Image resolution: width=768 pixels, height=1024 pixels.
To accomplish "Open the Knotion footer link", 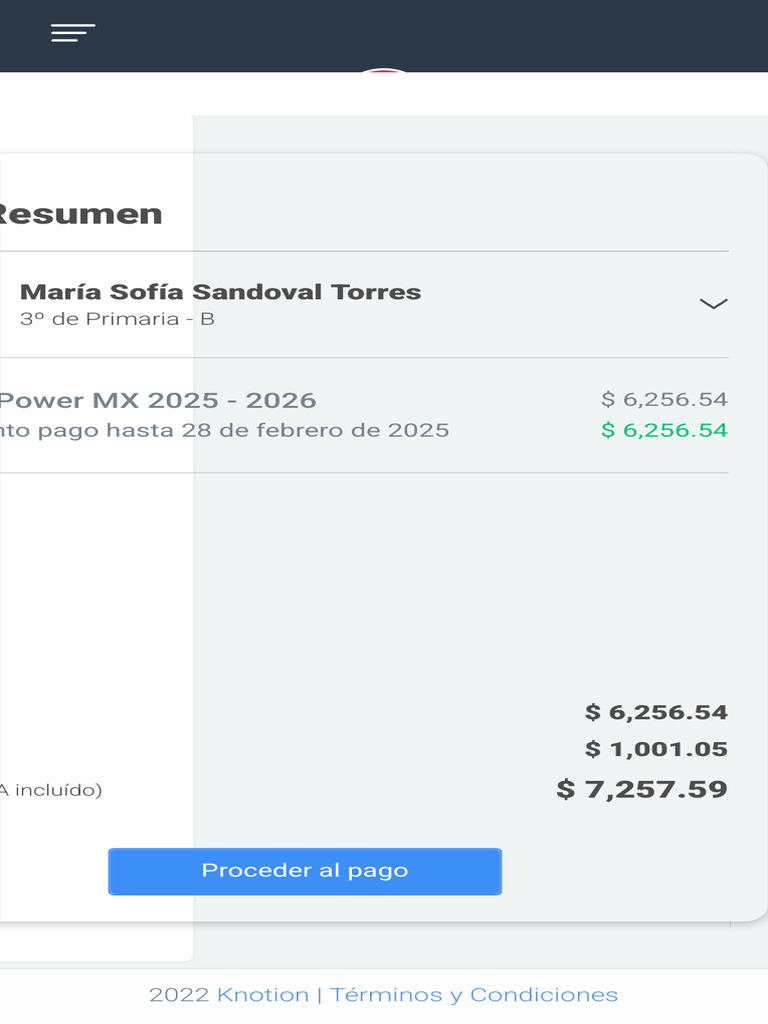I will tap(263, 995).
